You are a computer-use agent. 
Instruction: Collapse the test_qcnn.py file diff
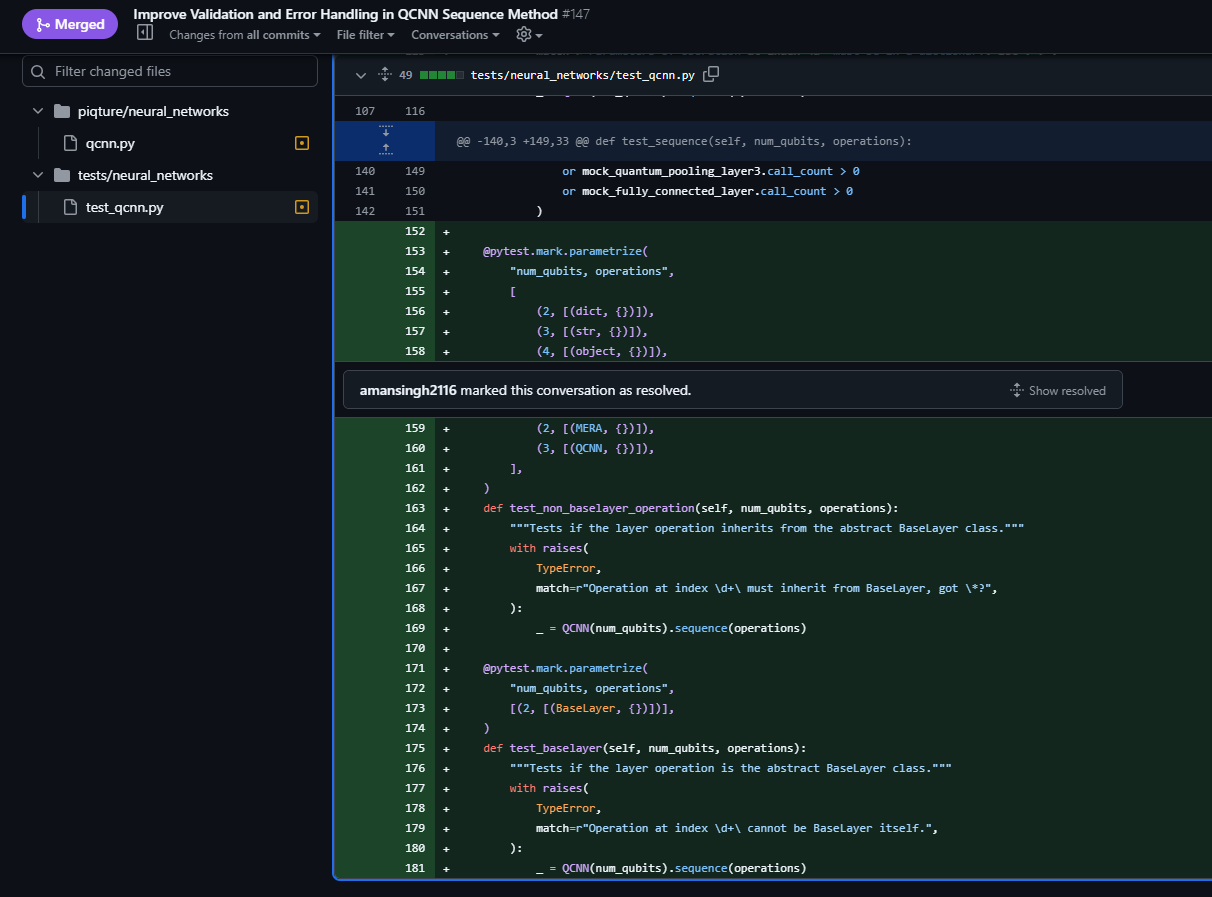point(361,75)
